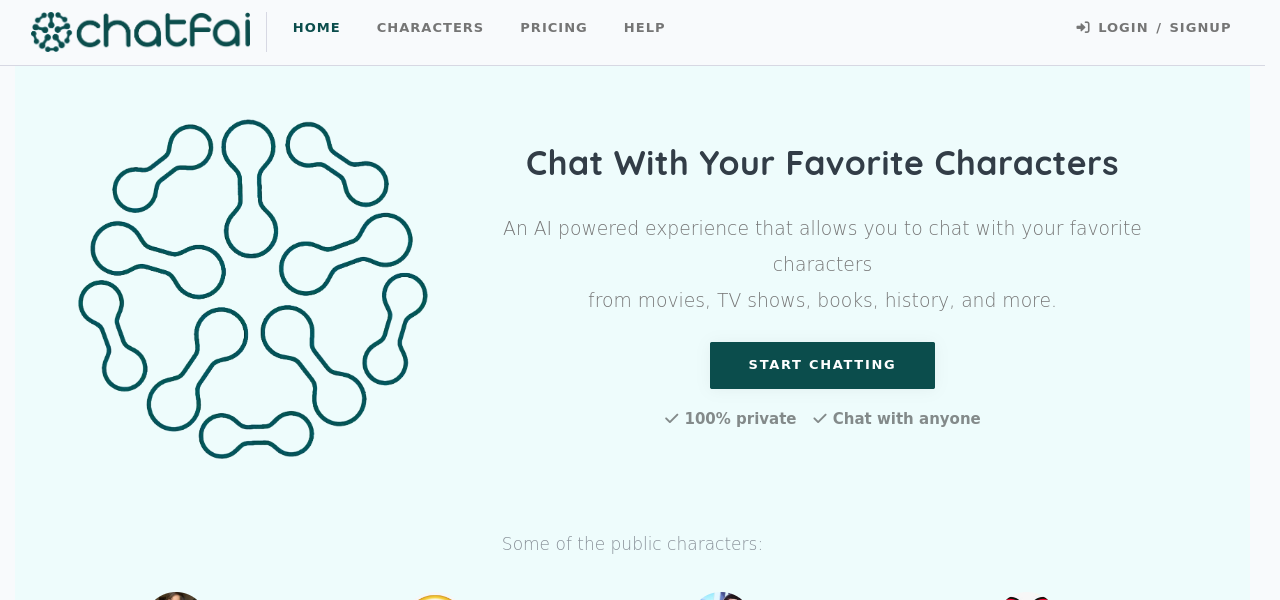Viewport: 1280px width, 600px height.
Task: Go to the Characters page
Action: pyautogui.click(x=430, y=28)
